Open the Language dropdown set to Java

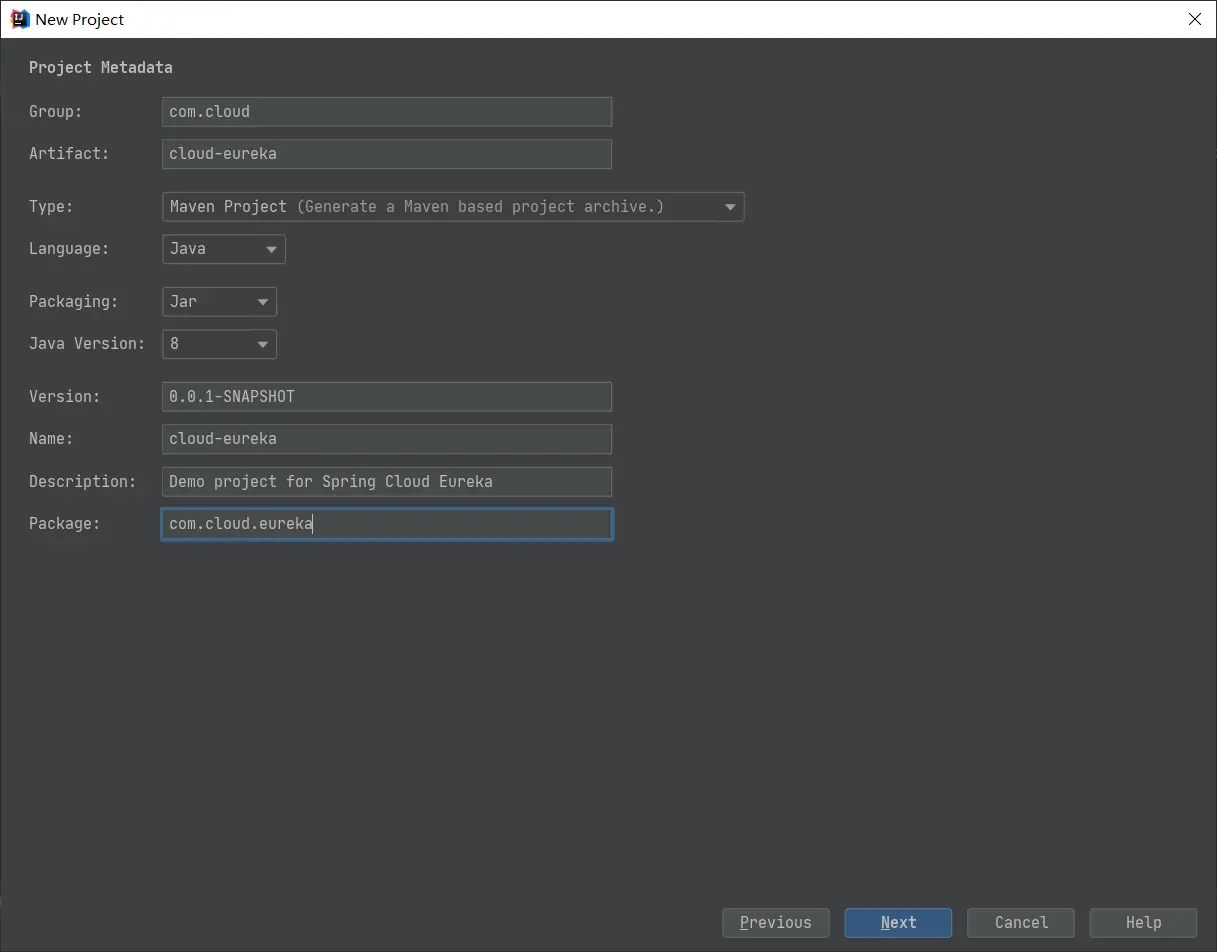click(224, 249)
